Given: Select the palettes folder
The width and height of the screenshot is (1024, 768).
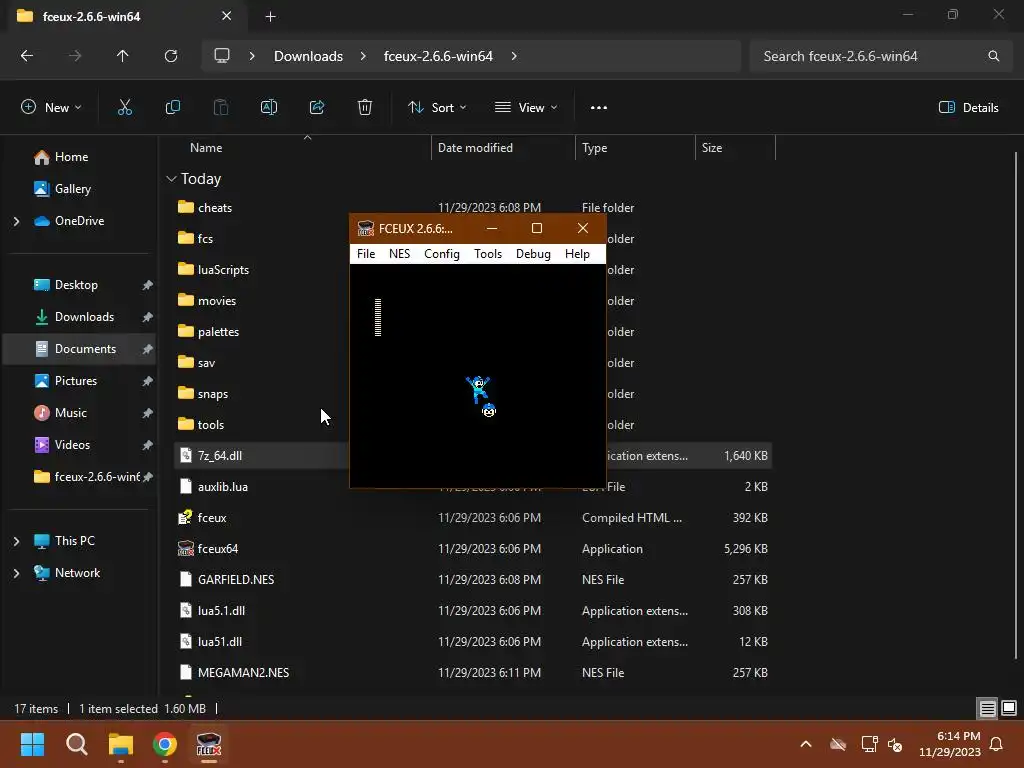Looking at the screenshot, I should [218, 332].
